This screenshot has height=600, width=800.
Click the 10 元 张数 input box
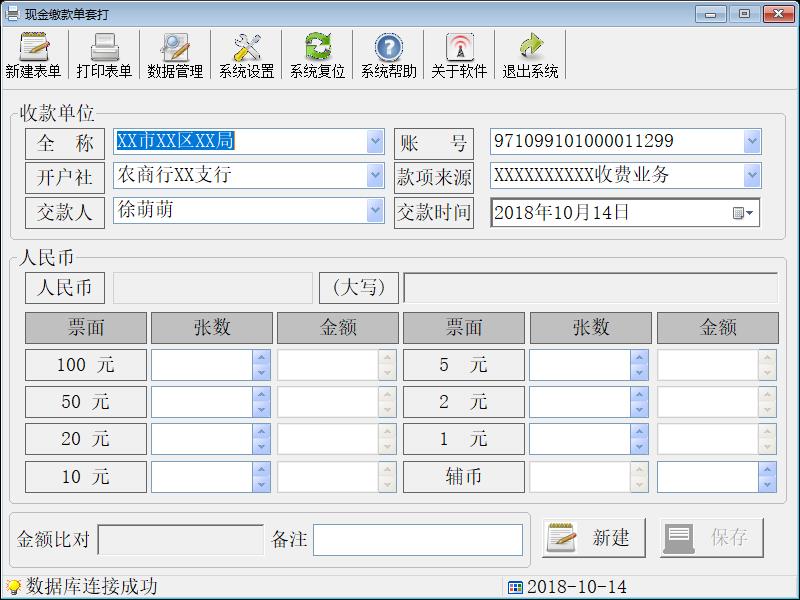[x=202, y=477]
